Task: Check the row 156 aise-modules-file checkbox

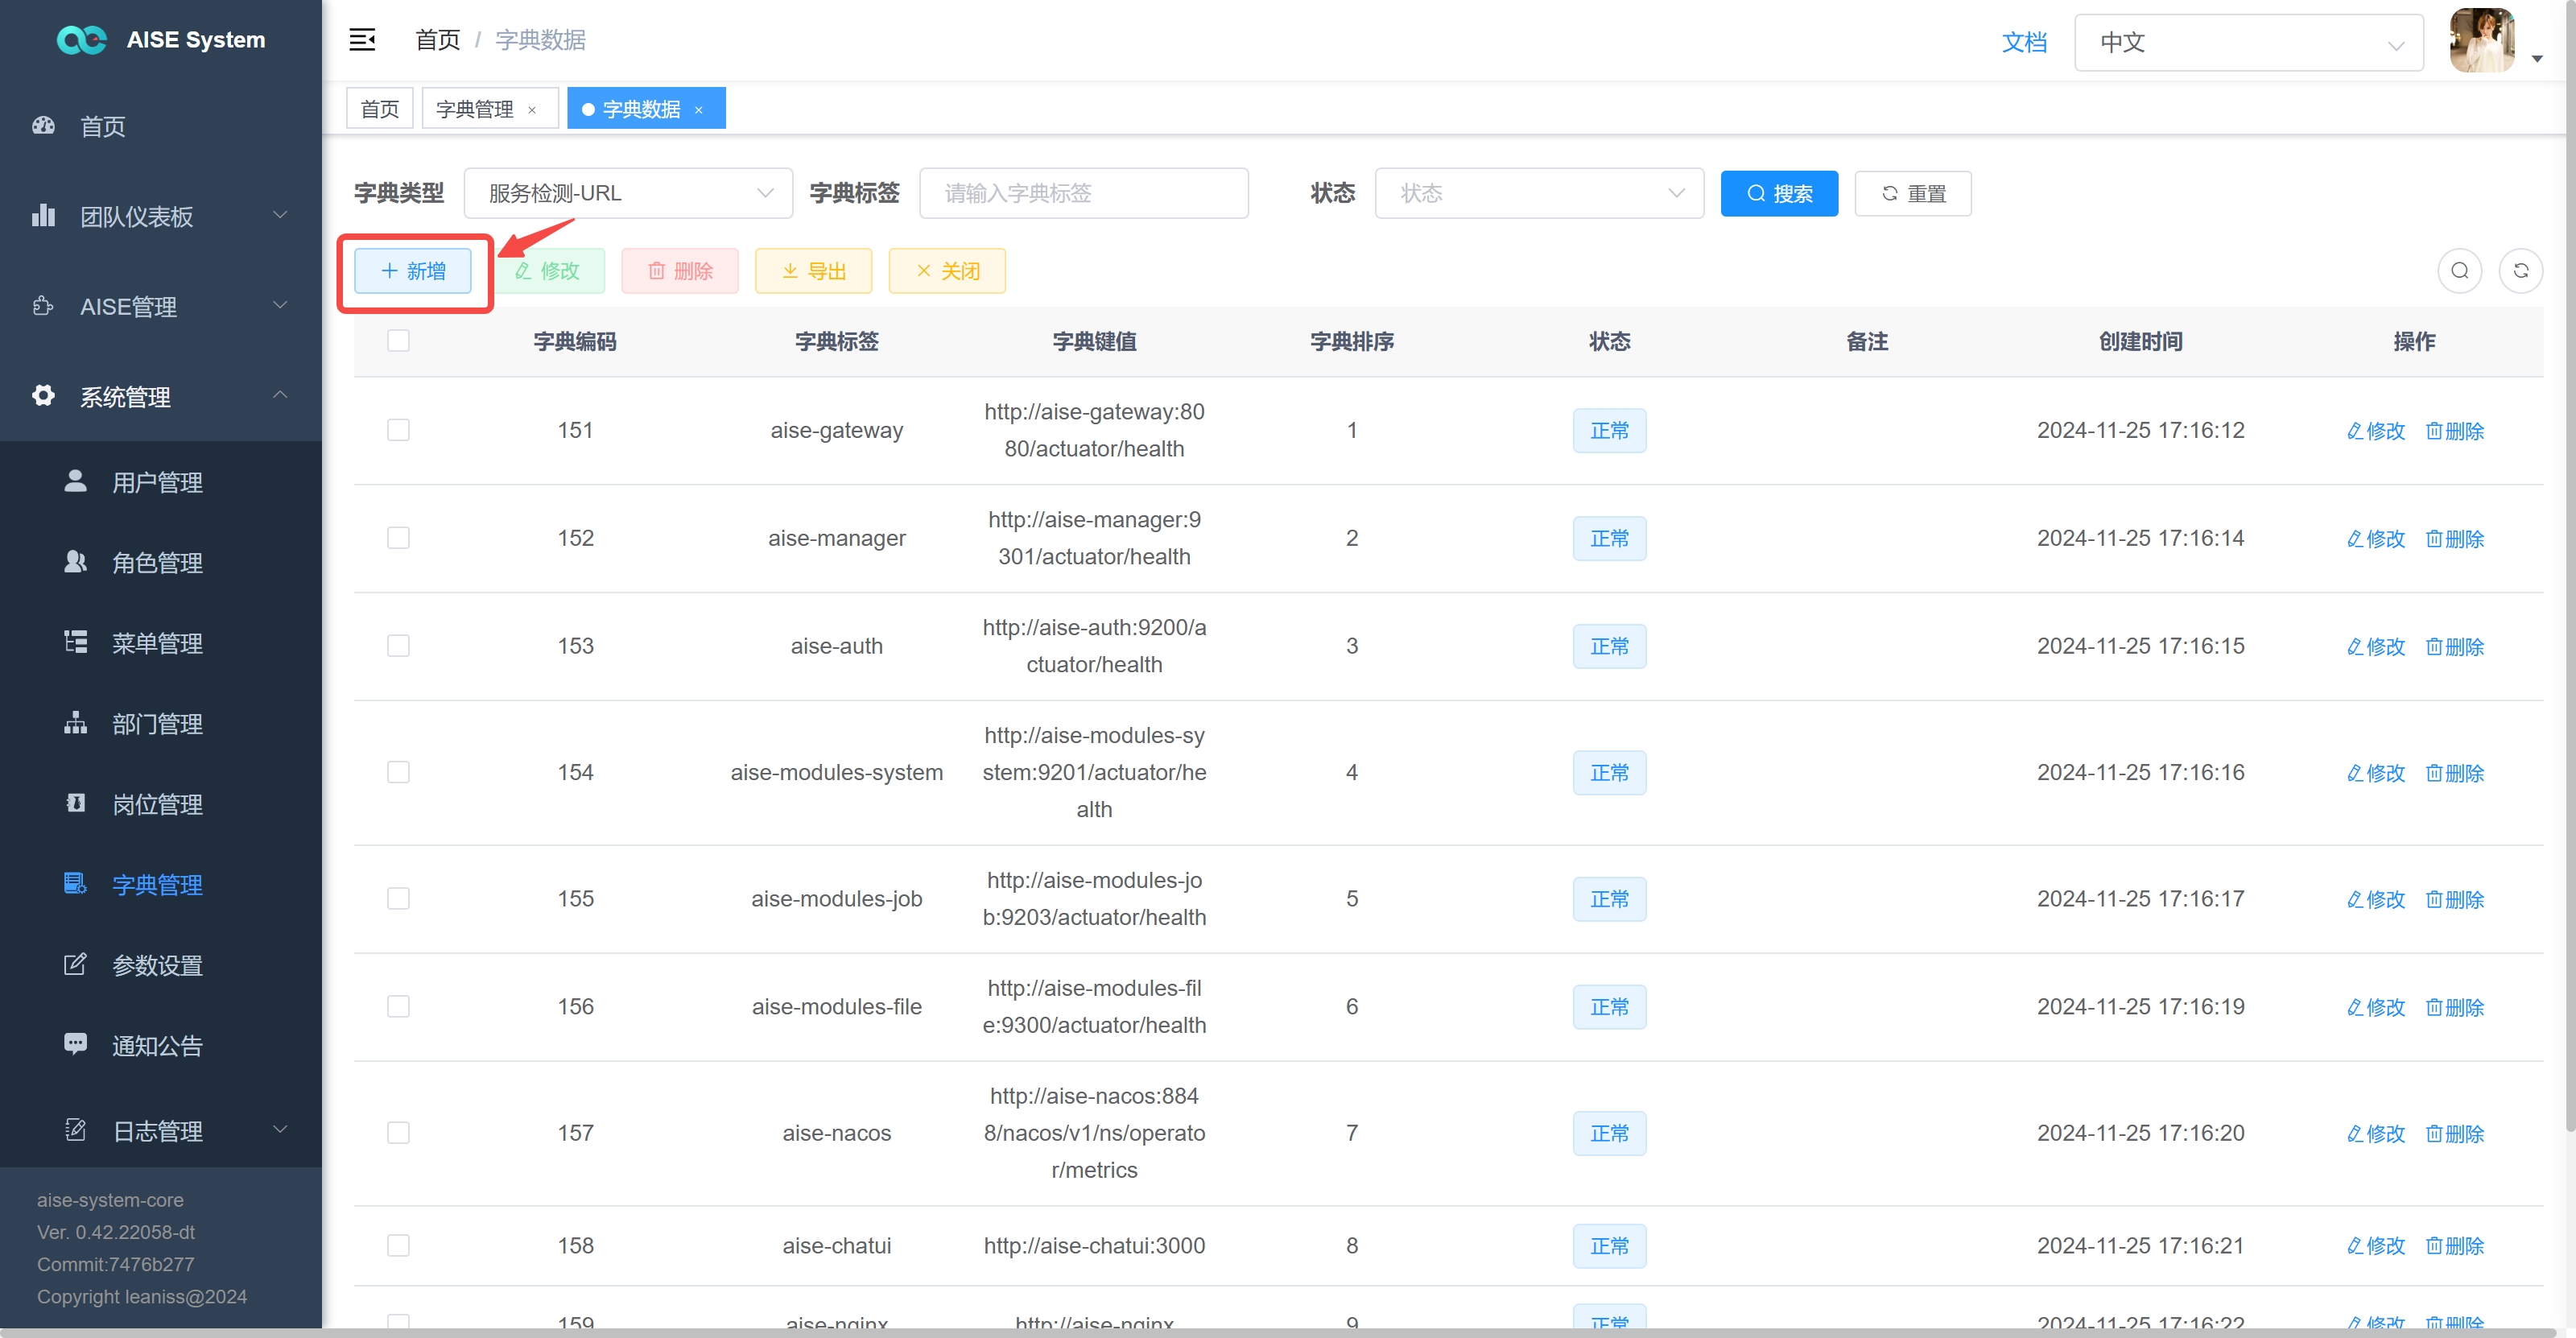Action: point(398,1006)
